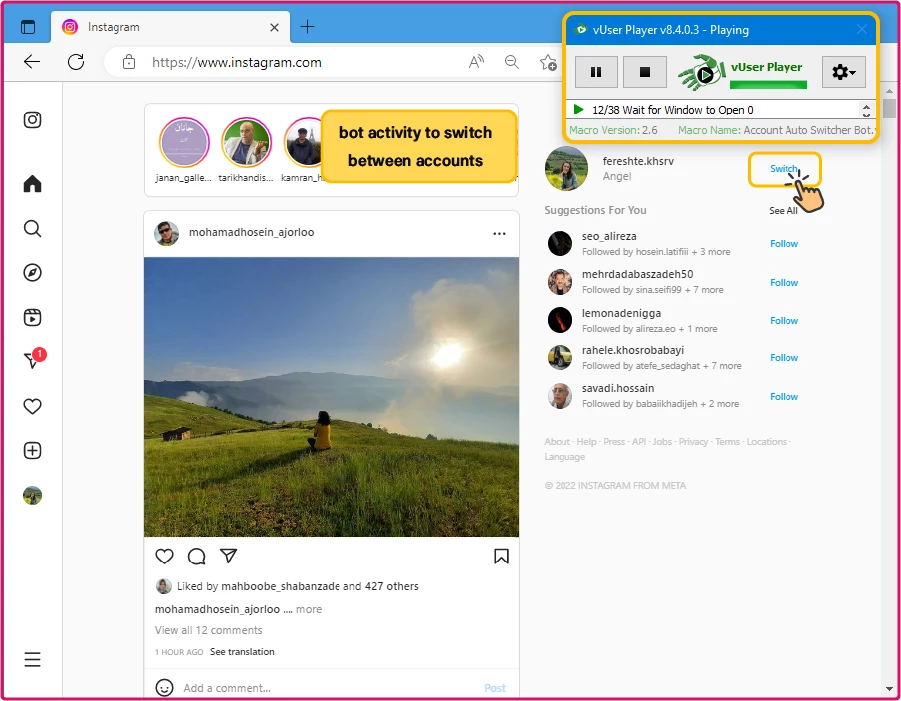This screenshot has width=901, height=701.
Task: Follow rahele.khosrobabayi
Action: coord(784,357)
